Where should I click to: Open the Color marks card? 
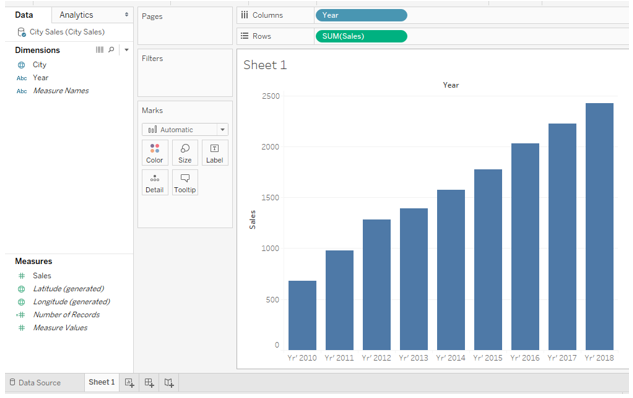coord(155,153)
